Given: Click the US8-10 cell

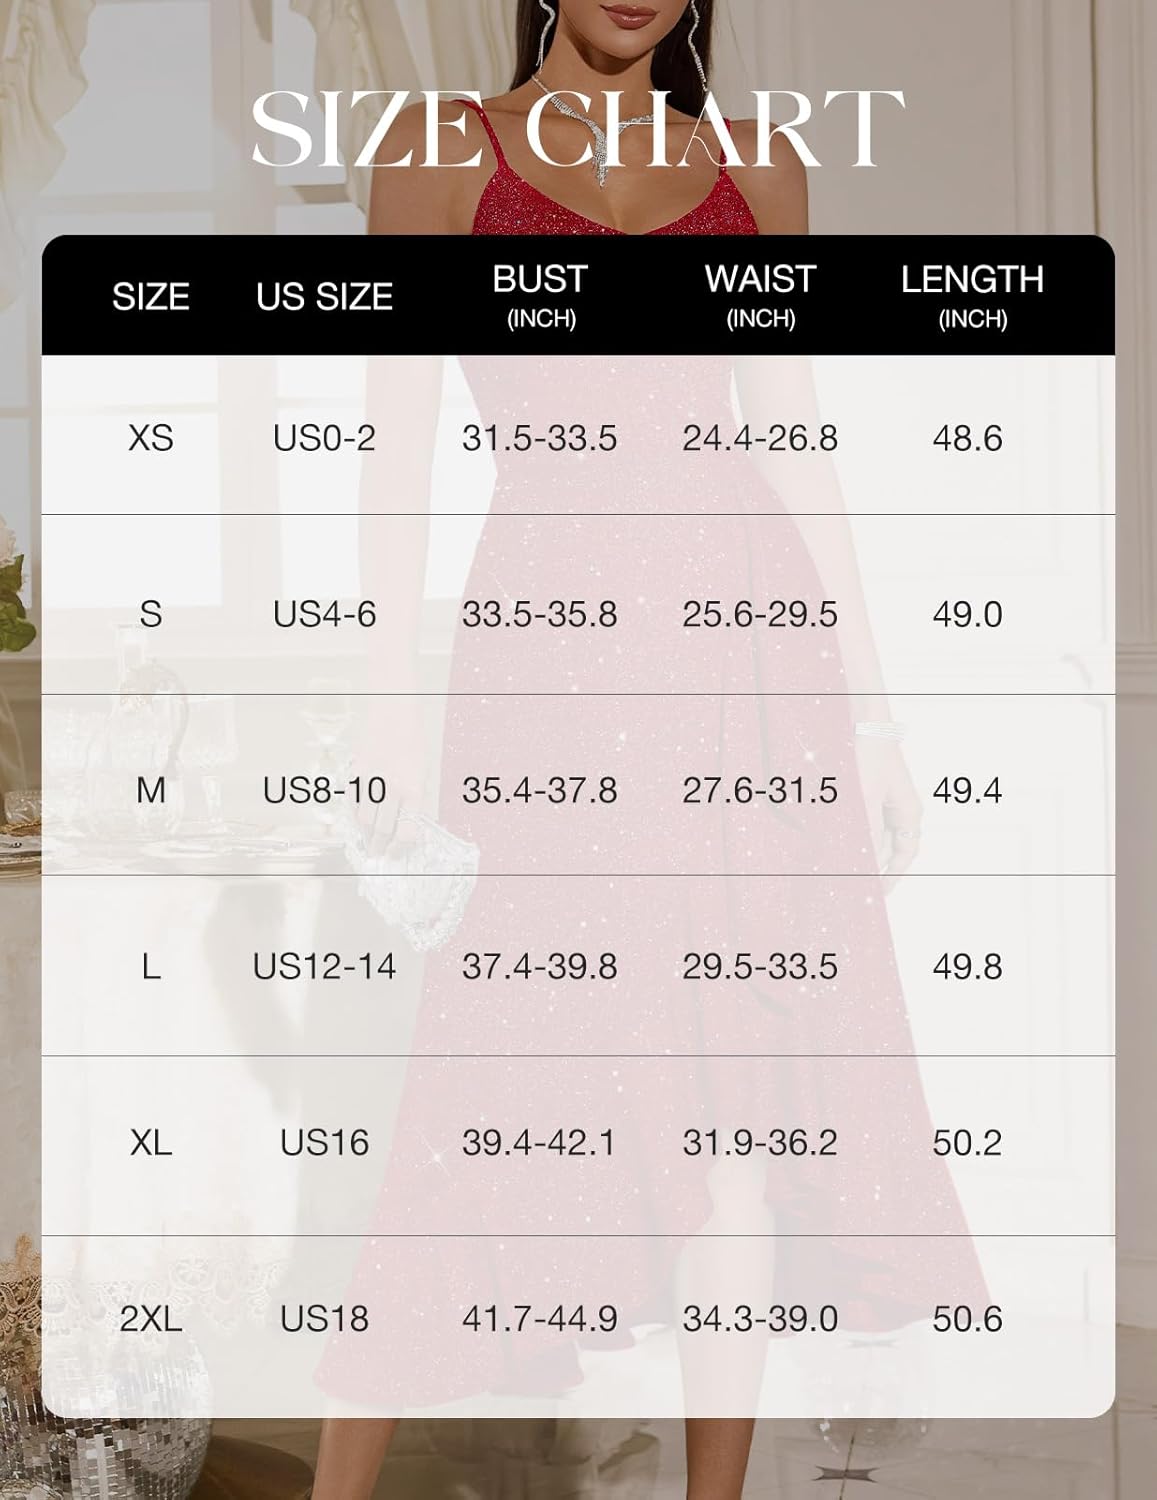Looking at the screenshot, I should 324,790.
